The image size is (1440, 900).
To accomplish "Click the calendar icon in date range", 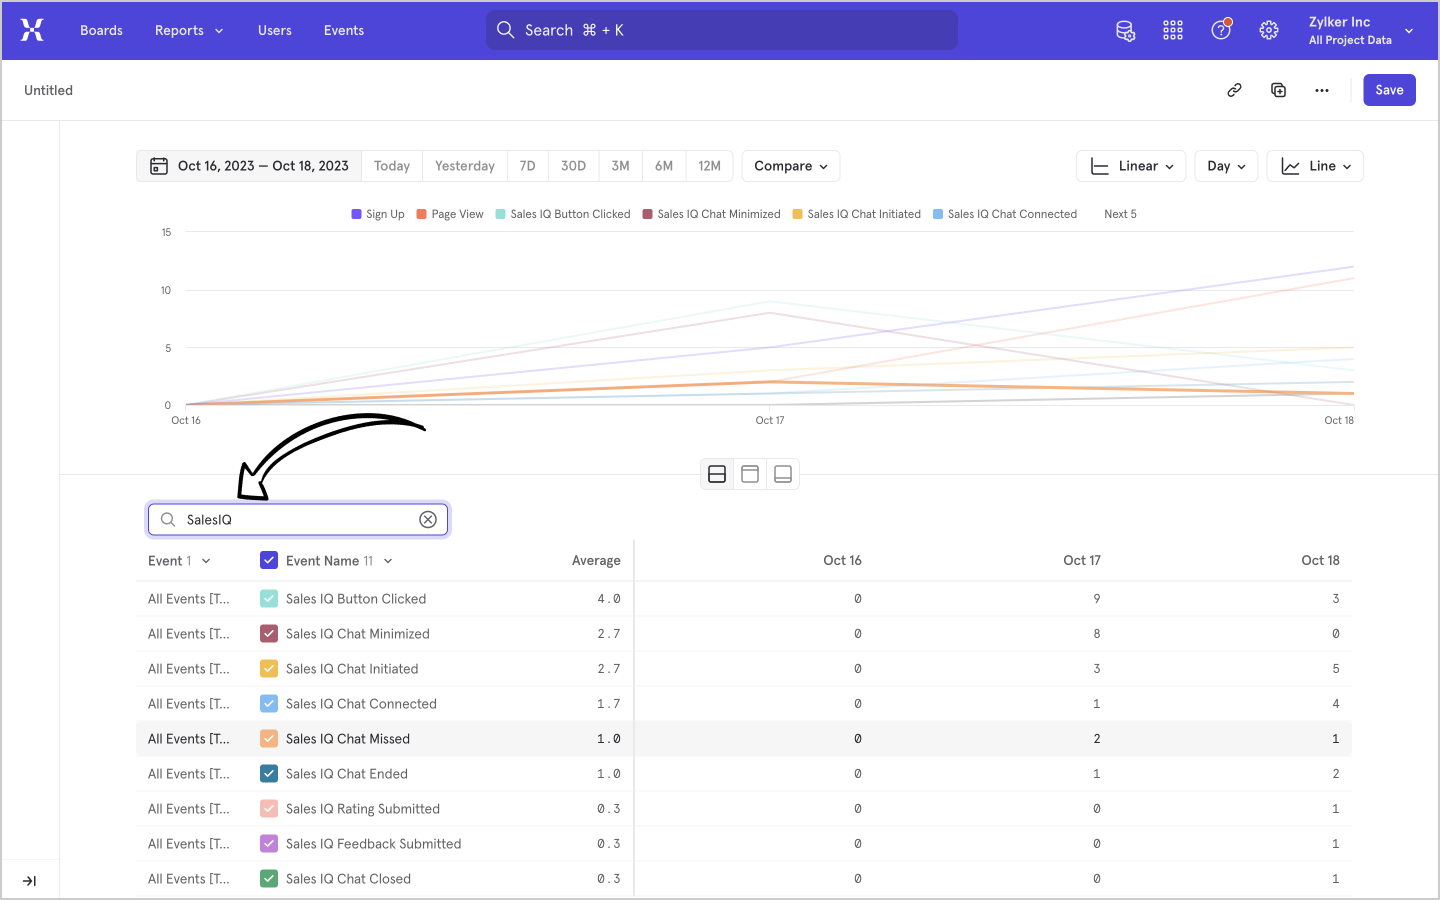I will point(158,166).
